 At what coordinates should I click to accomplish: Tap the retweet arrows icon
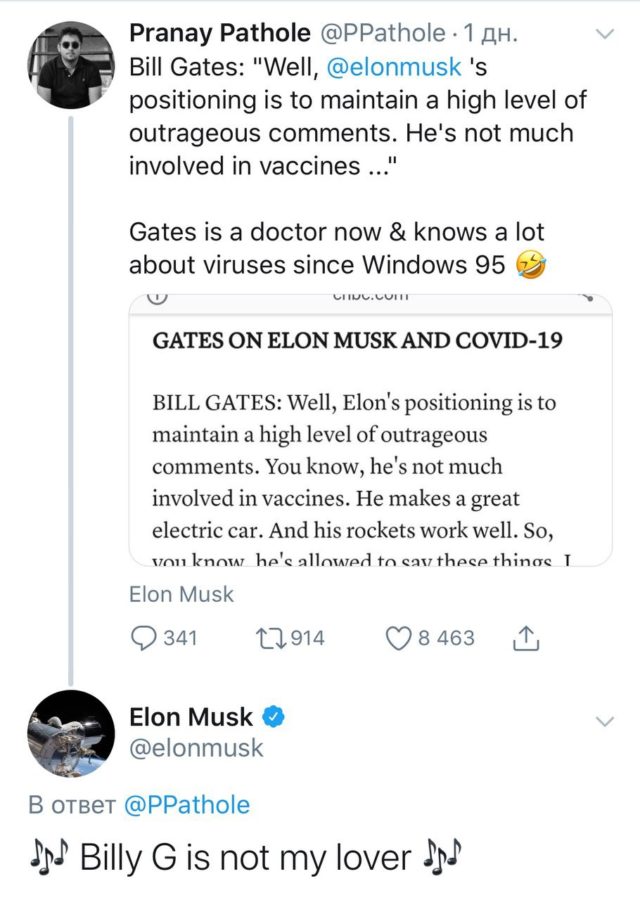click(271, 638)
